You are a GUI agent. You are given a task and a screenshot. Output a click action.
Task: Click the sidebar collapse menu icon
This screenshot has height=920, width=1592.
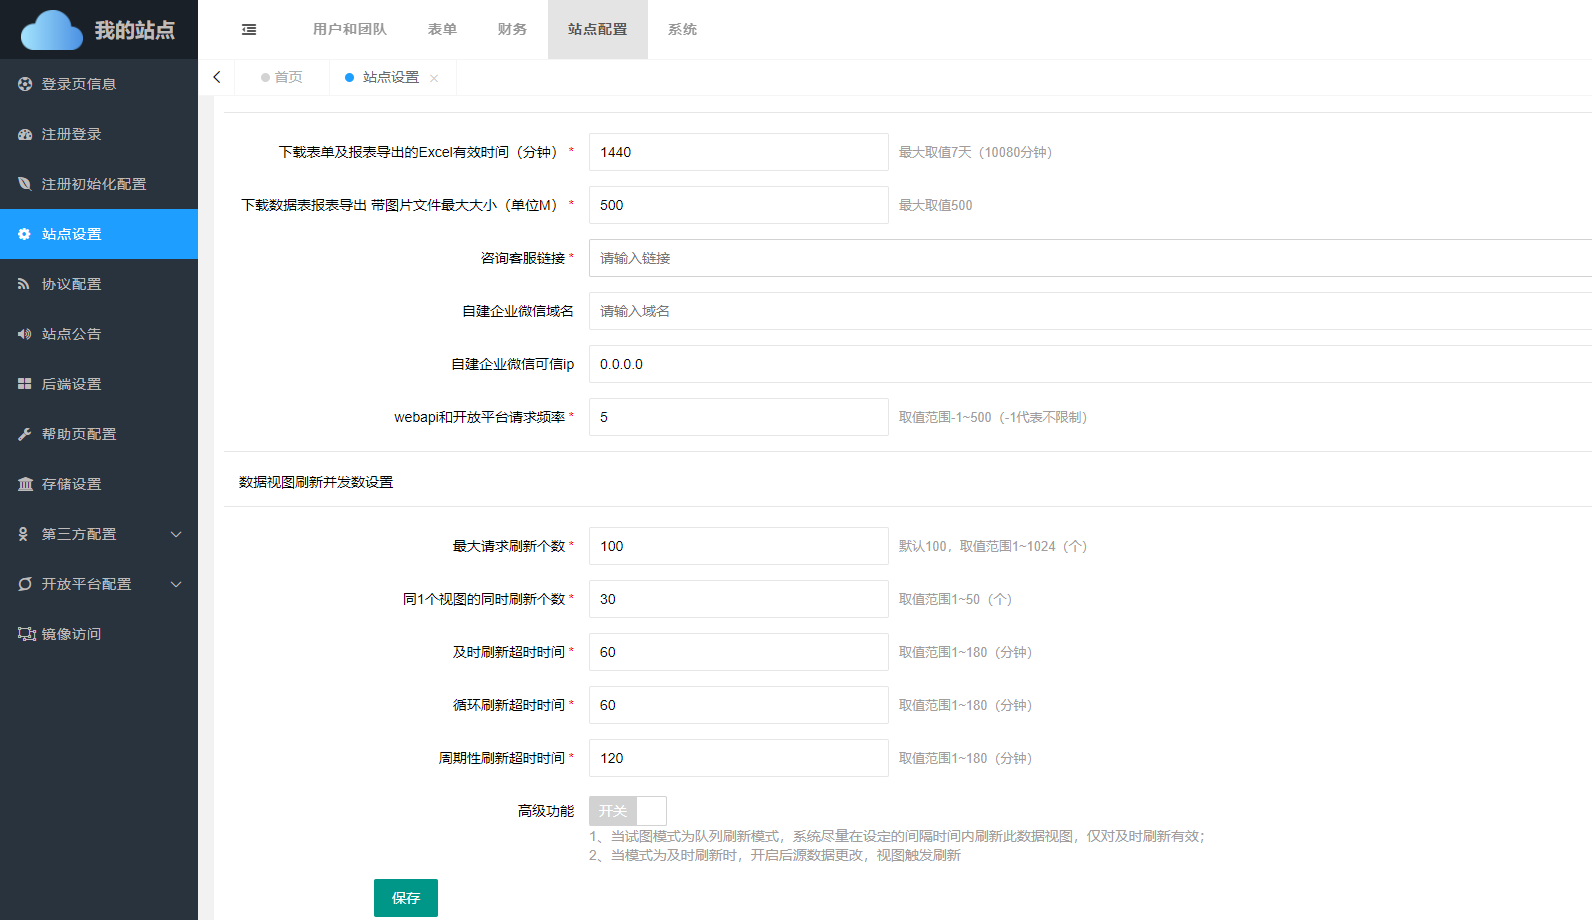coord(249,30)
